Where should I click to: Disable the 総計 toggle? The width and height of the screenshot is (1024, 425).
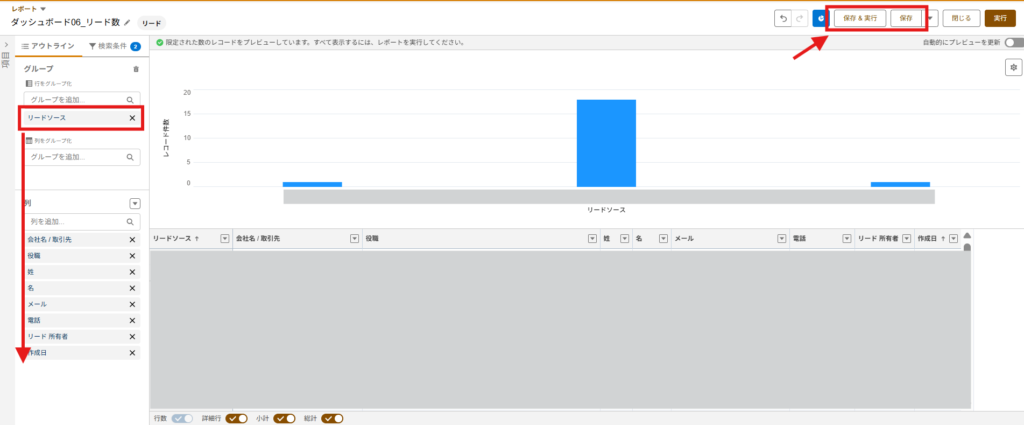pyautogui.click(x=332, y=418)
